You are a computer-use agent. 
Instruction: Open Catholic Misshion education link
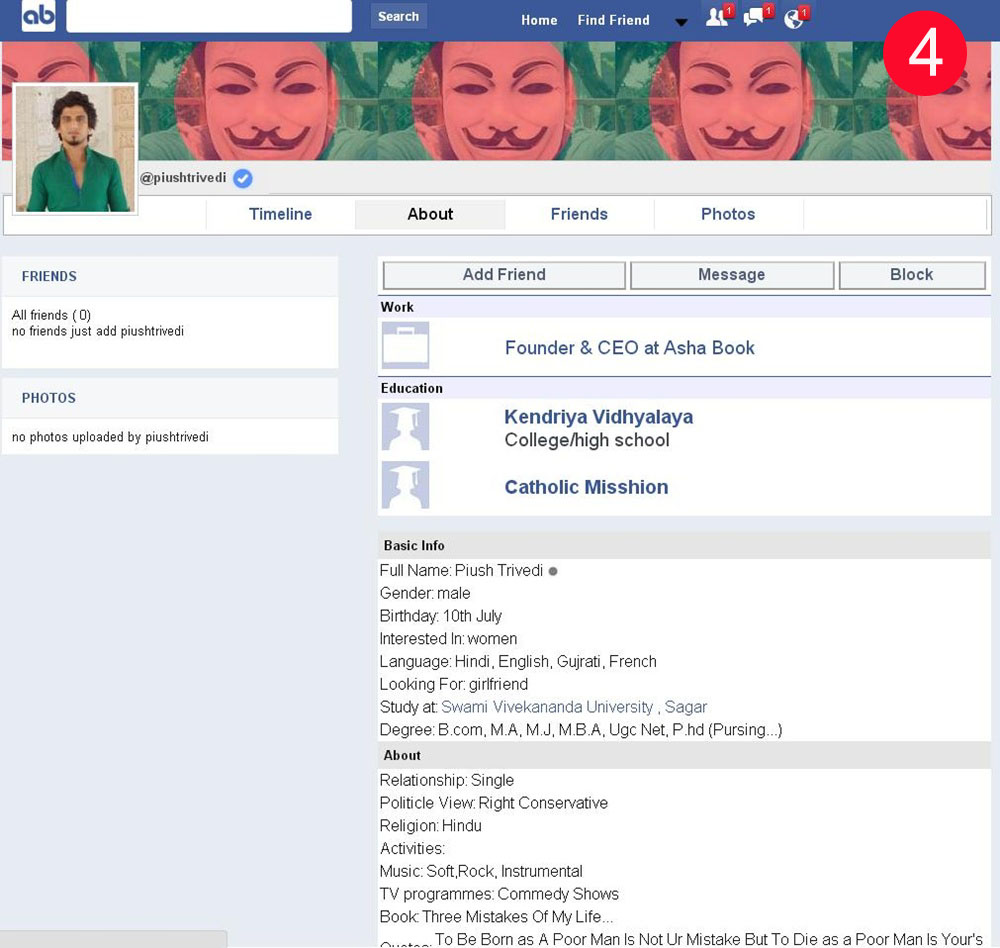click(x=586, y=487)
